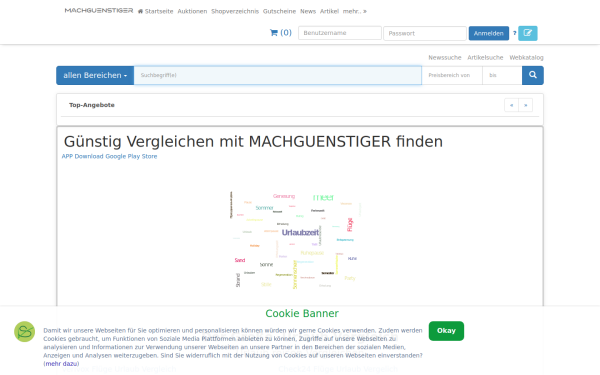
Task: Accept cookies with Okay button
Action: (x=446, y=331)
